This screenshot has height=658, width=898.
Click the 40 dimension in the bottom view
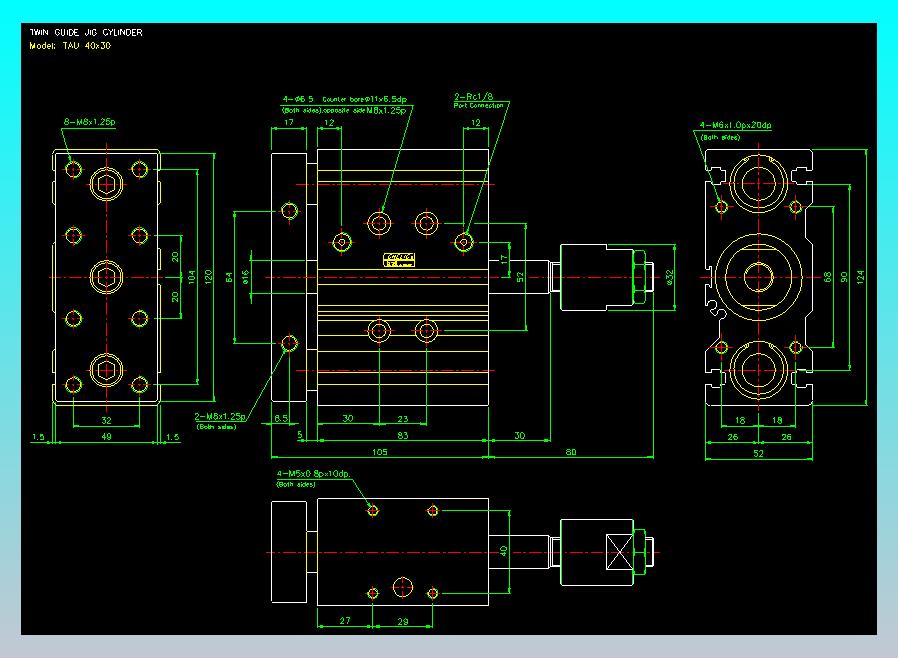[x=504, y=550]
